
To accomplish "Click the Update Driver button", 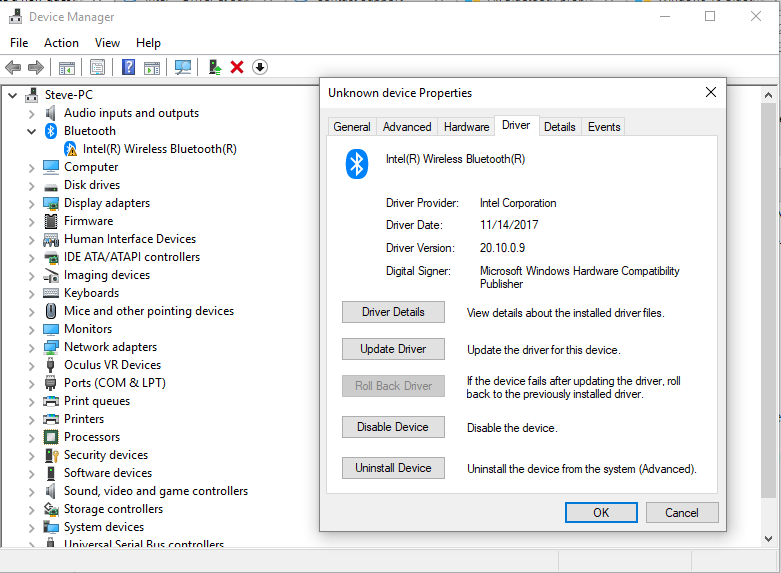I will coord(393,349).
